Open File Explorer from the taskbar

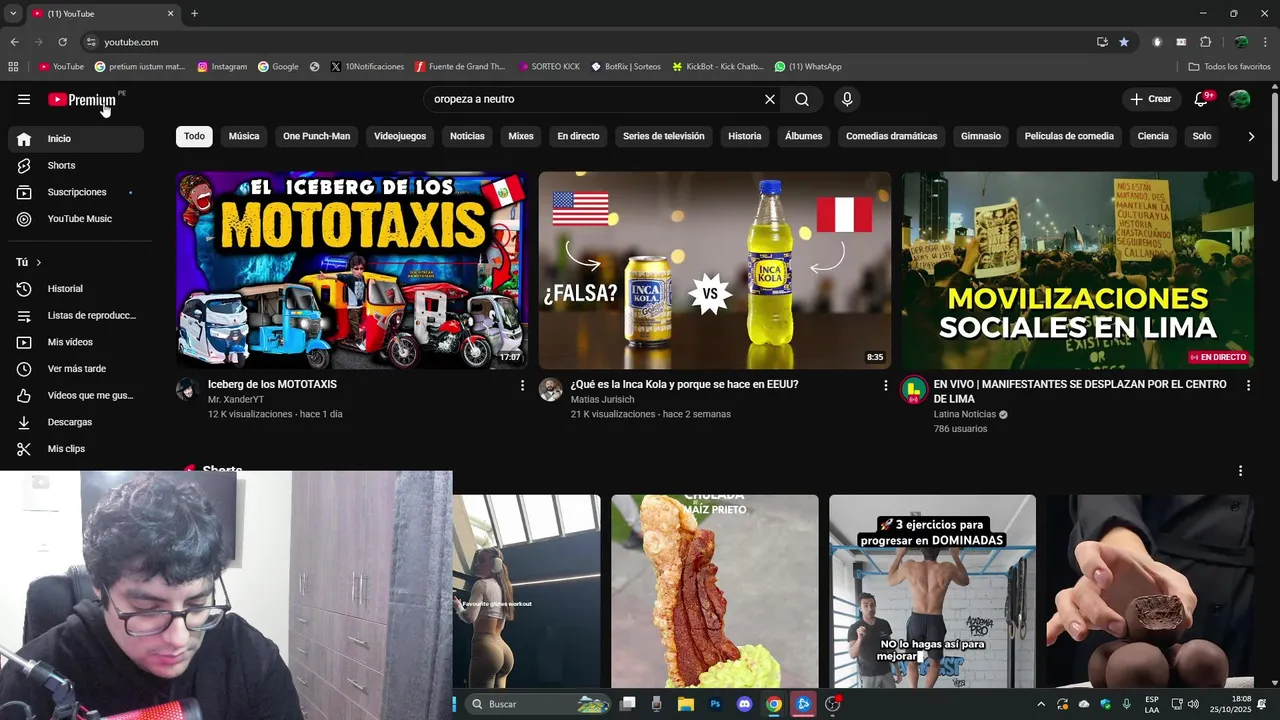[686, 704]
